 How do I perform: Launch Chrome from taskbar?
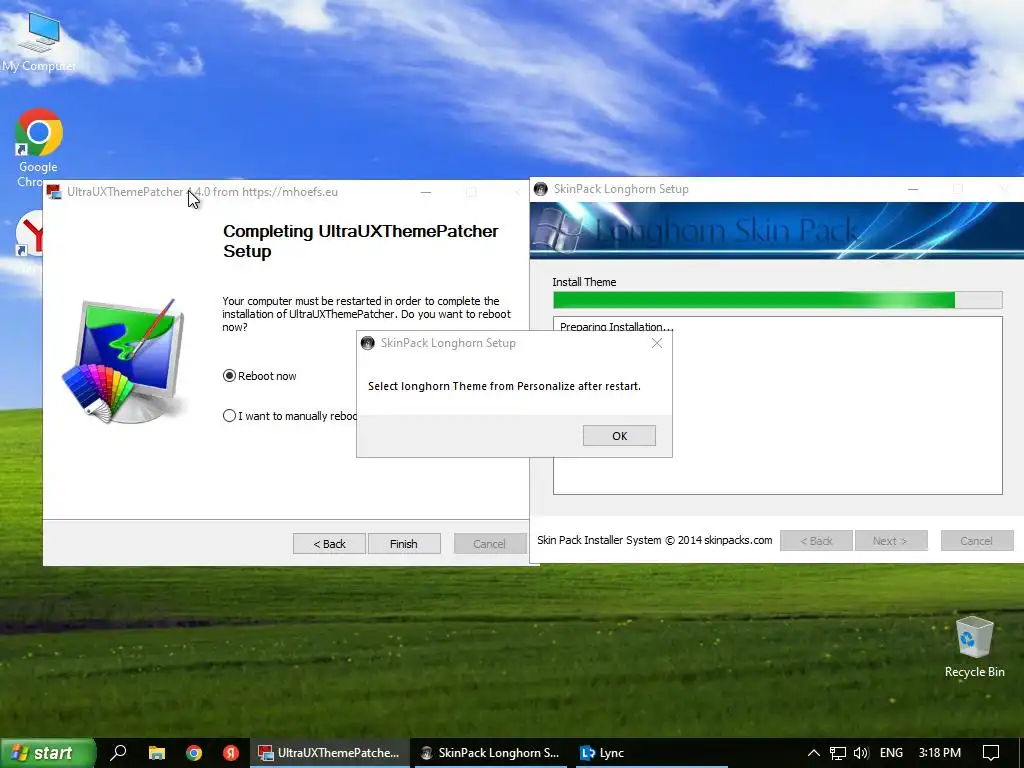tap(194, 753)
